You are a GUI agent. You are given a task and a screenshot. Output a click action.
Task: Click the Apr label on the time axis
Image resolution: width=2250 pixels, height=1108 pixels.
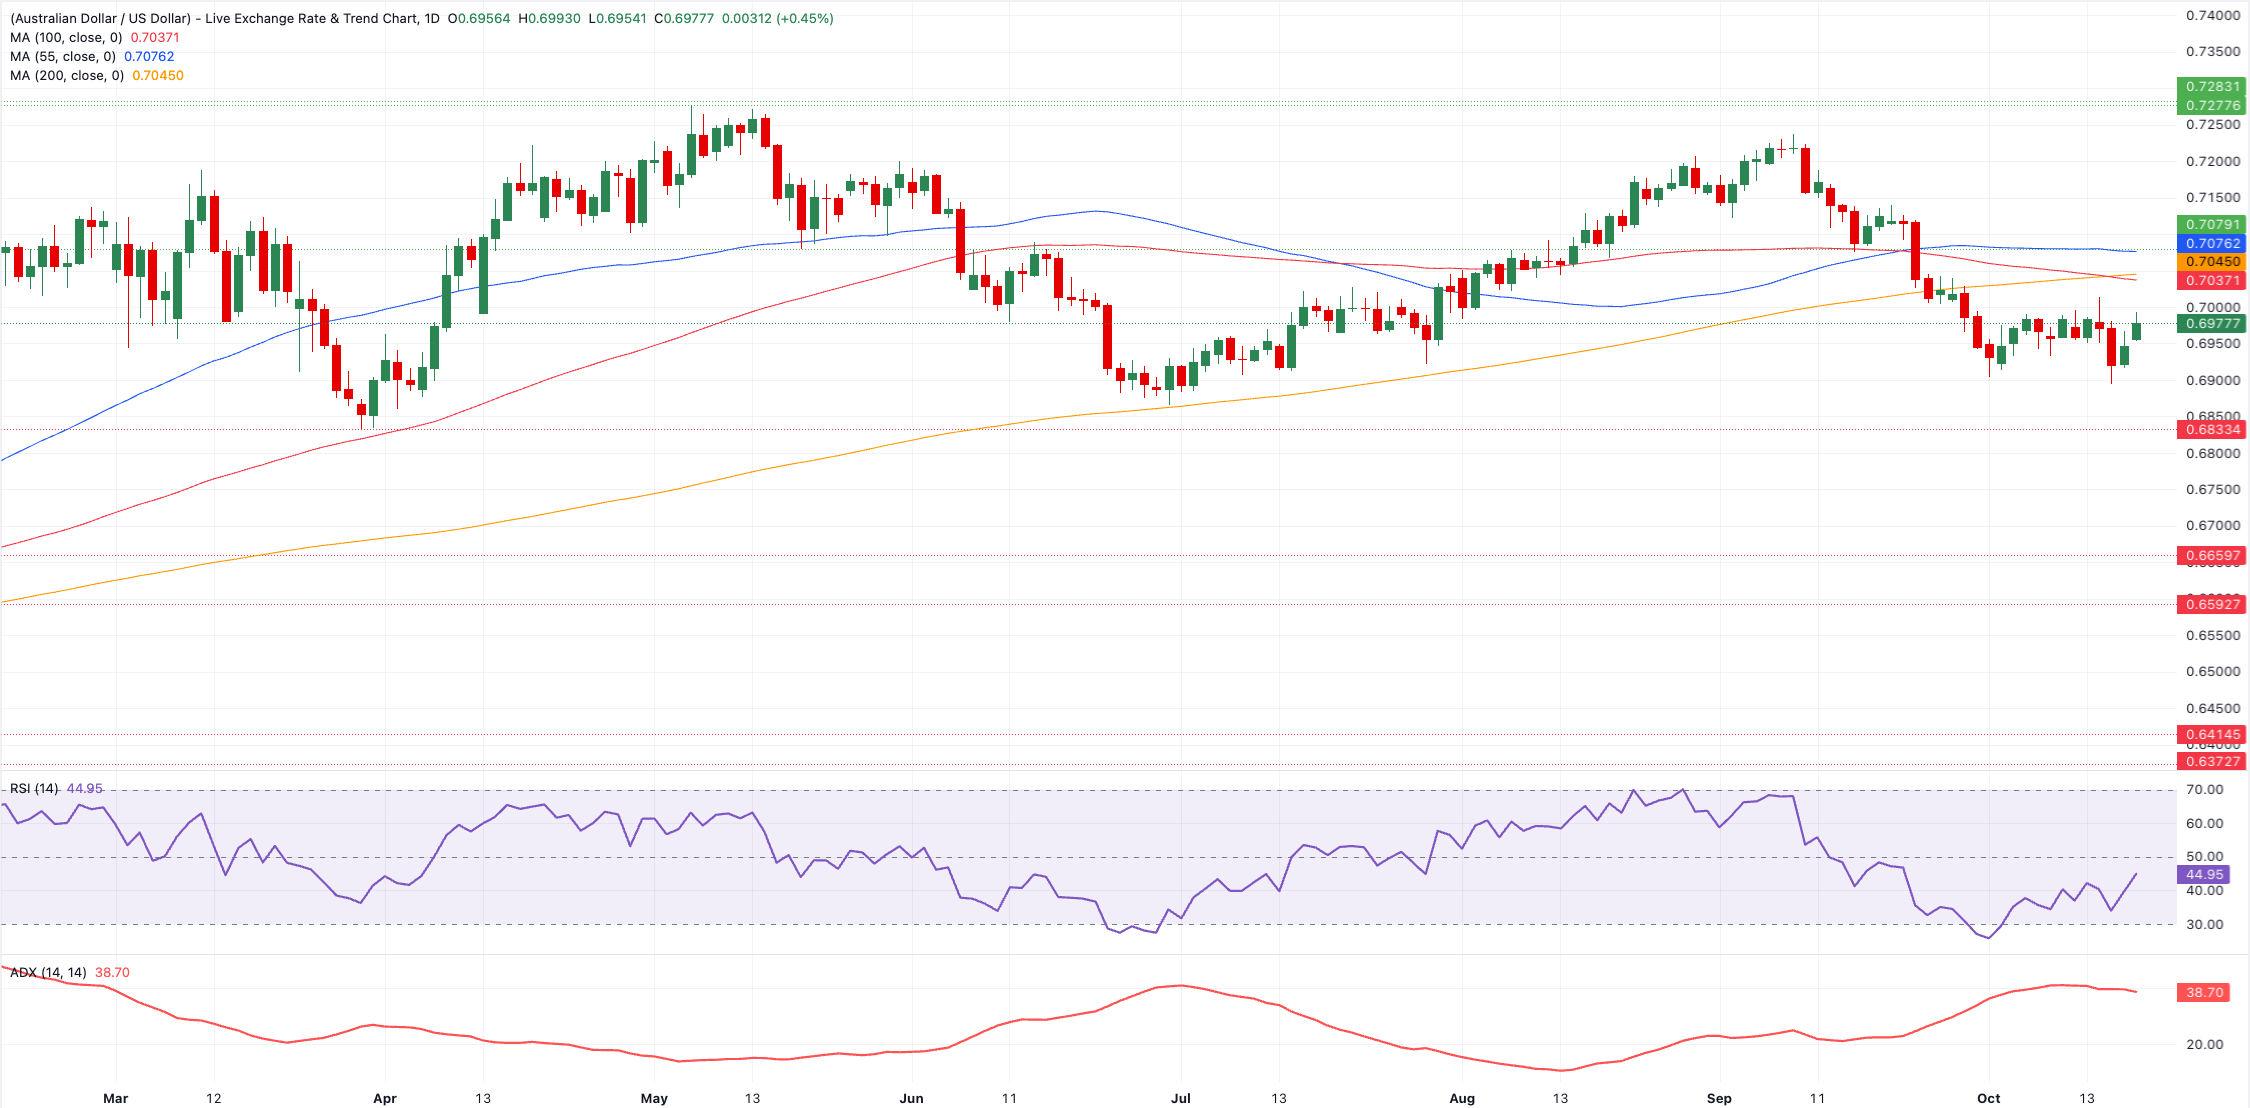(385, 1098)
